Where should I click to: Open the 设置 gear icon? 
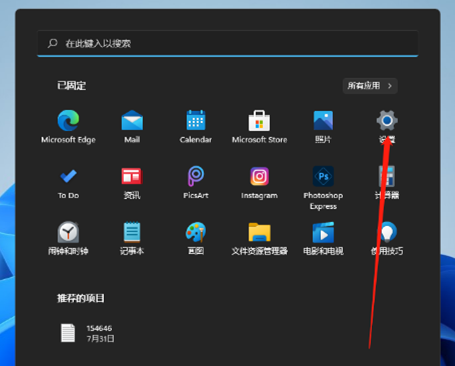pos(387,120)
